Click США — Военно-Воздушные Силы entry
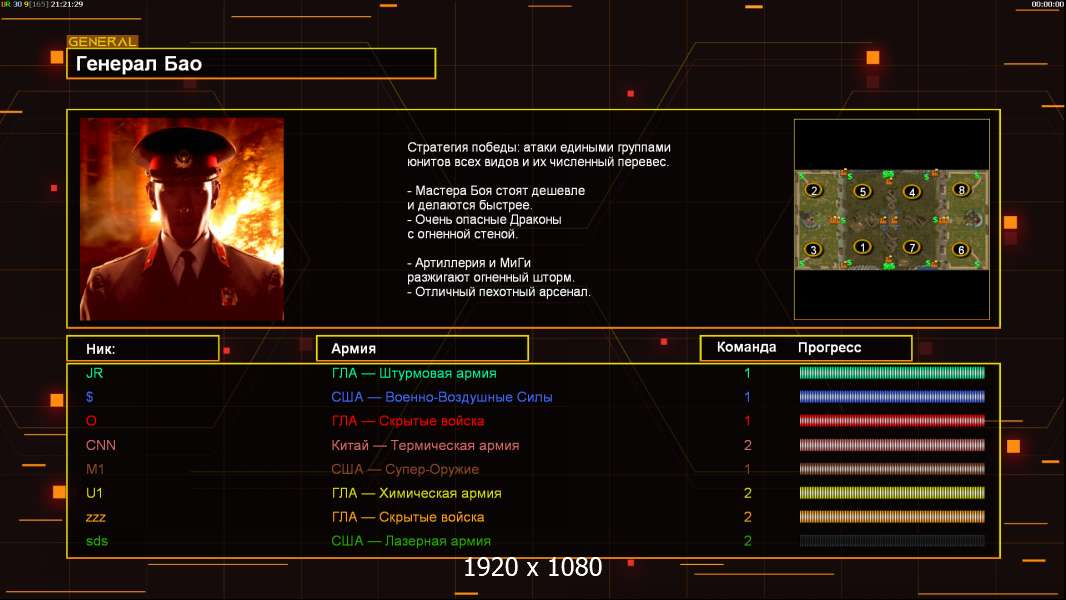1066x600 pixels. click(442, 397)
